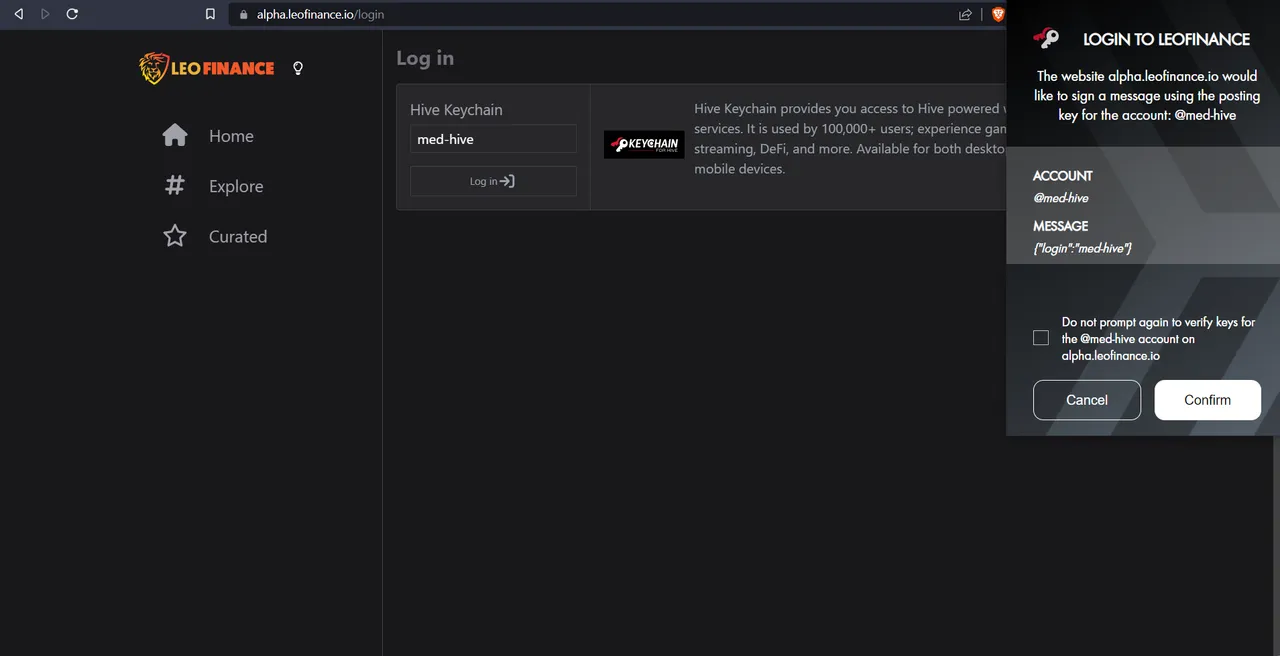Open Brave shields lion icon
The width and height of the screenshot is (1280, 656).
coord(997,14)
